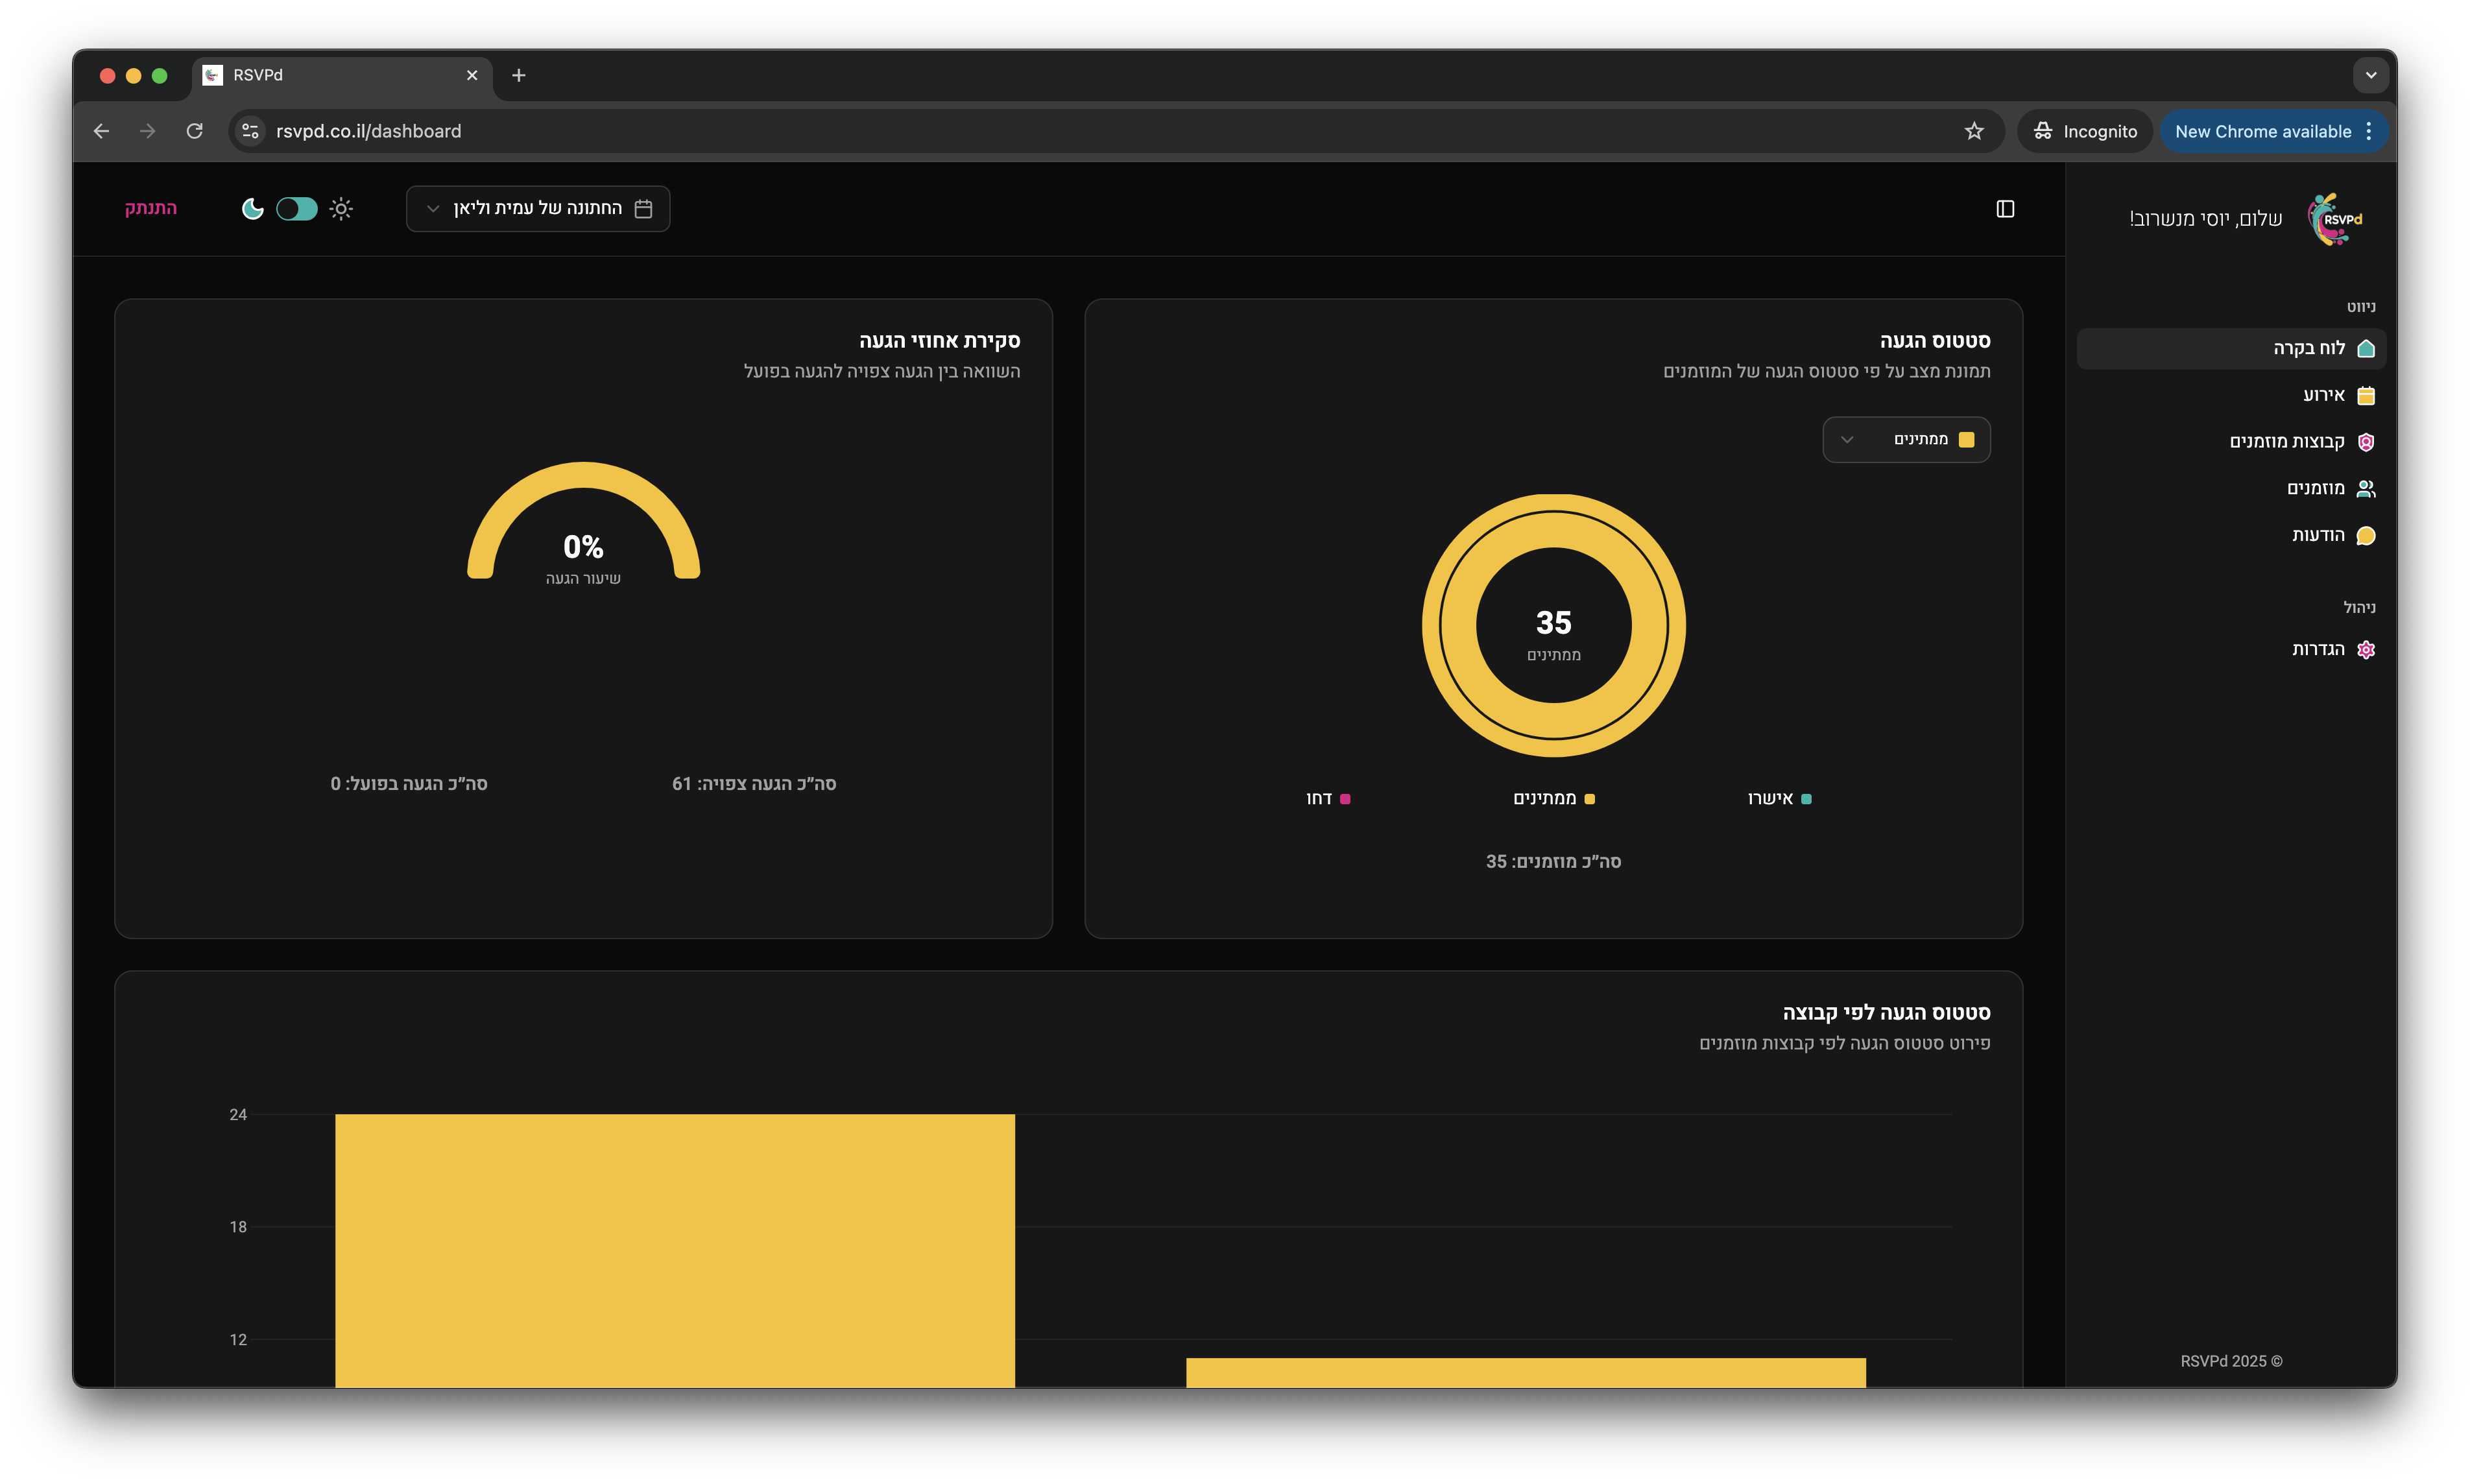Image resolution: width=2470 pixels, height=1484 pixels.
Task: Open site info icon in address bar
Action: pyautogui.click(x=250, y=131)
